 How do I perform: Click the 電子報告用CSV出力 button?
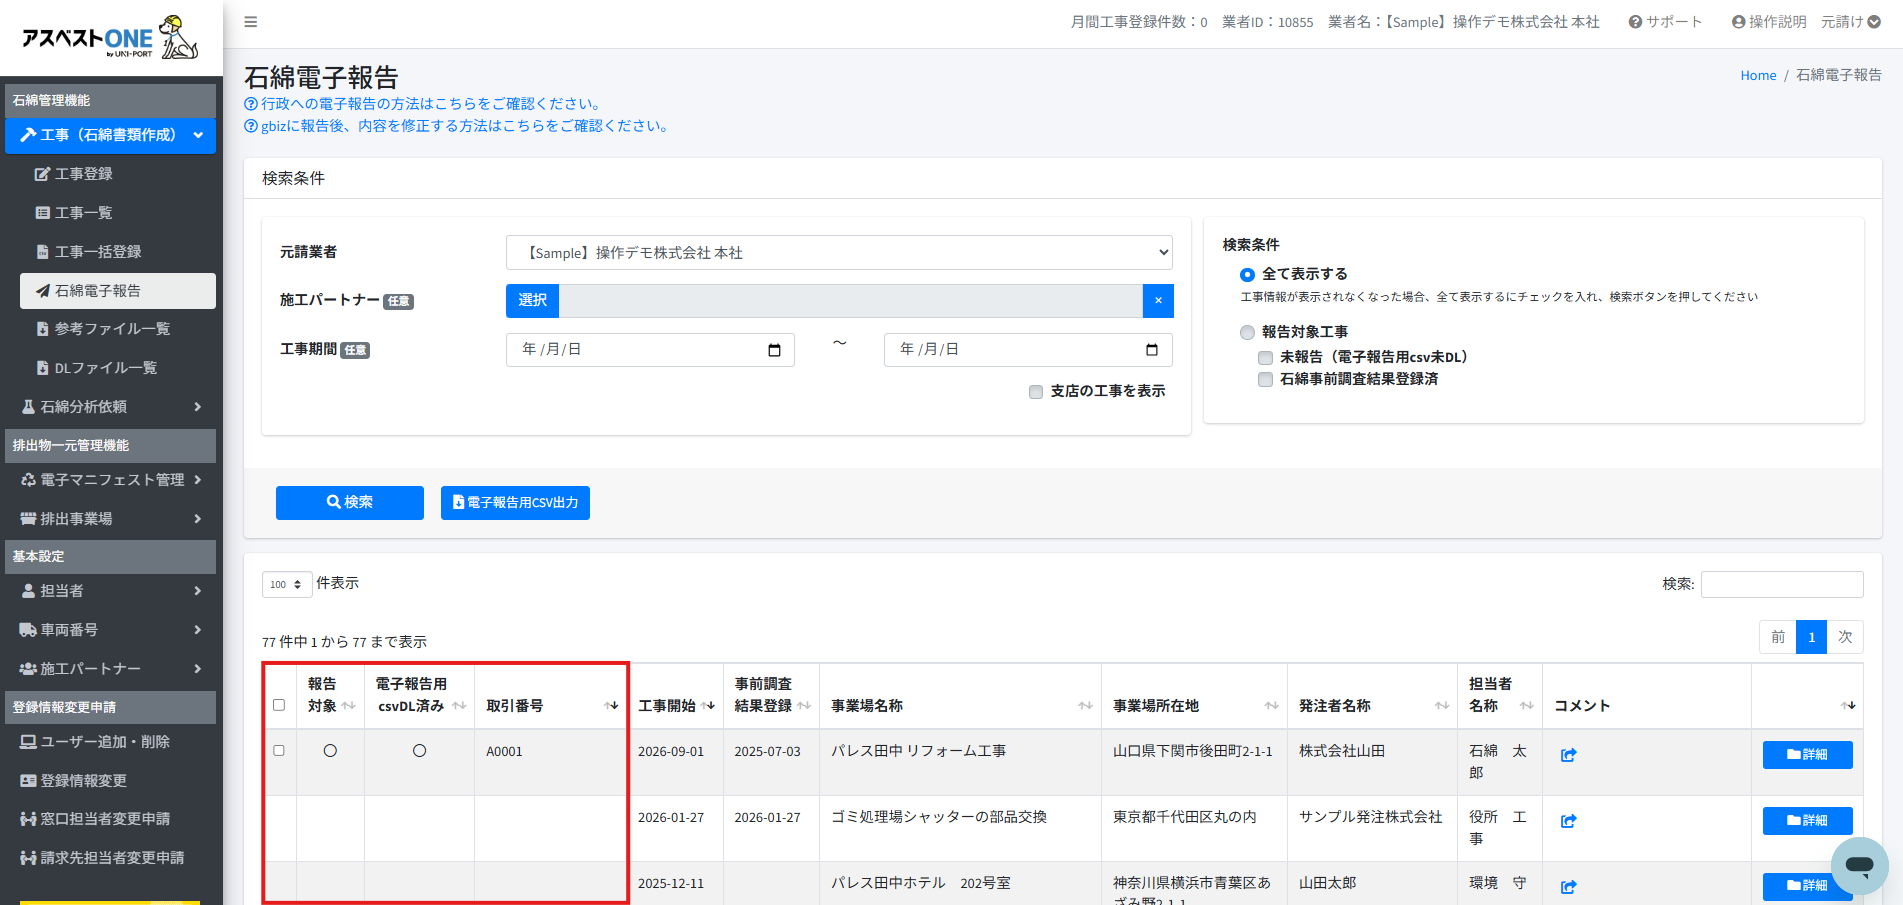click(515, 503)
